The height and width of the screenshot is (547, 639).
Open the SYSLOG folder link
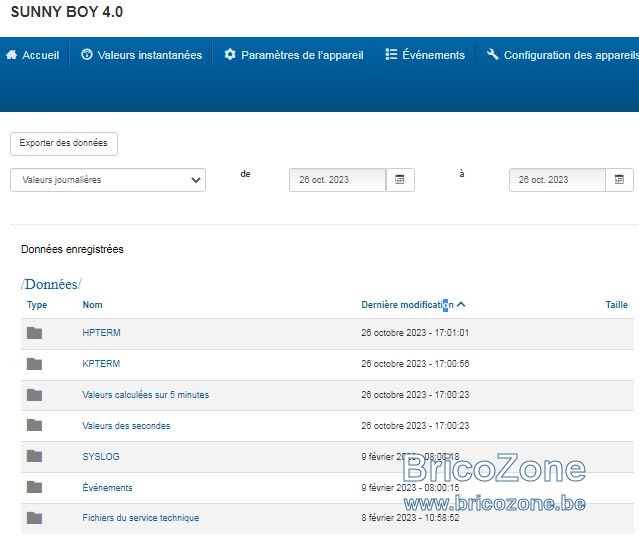coord(101,457)
